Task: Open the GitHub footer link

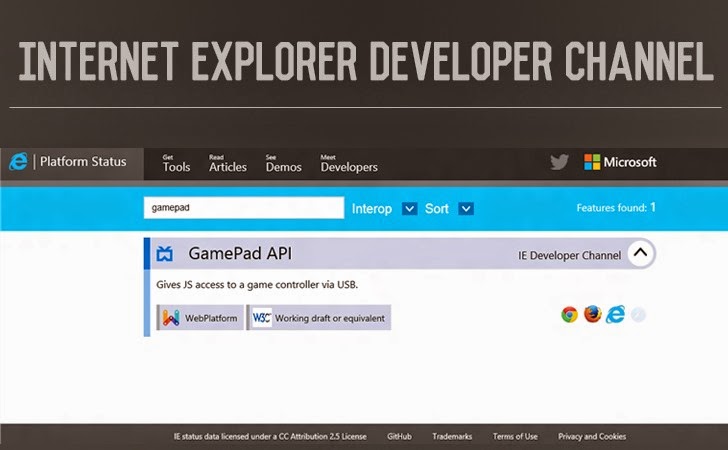Action: pyautogui.click(x=399, y=437)
